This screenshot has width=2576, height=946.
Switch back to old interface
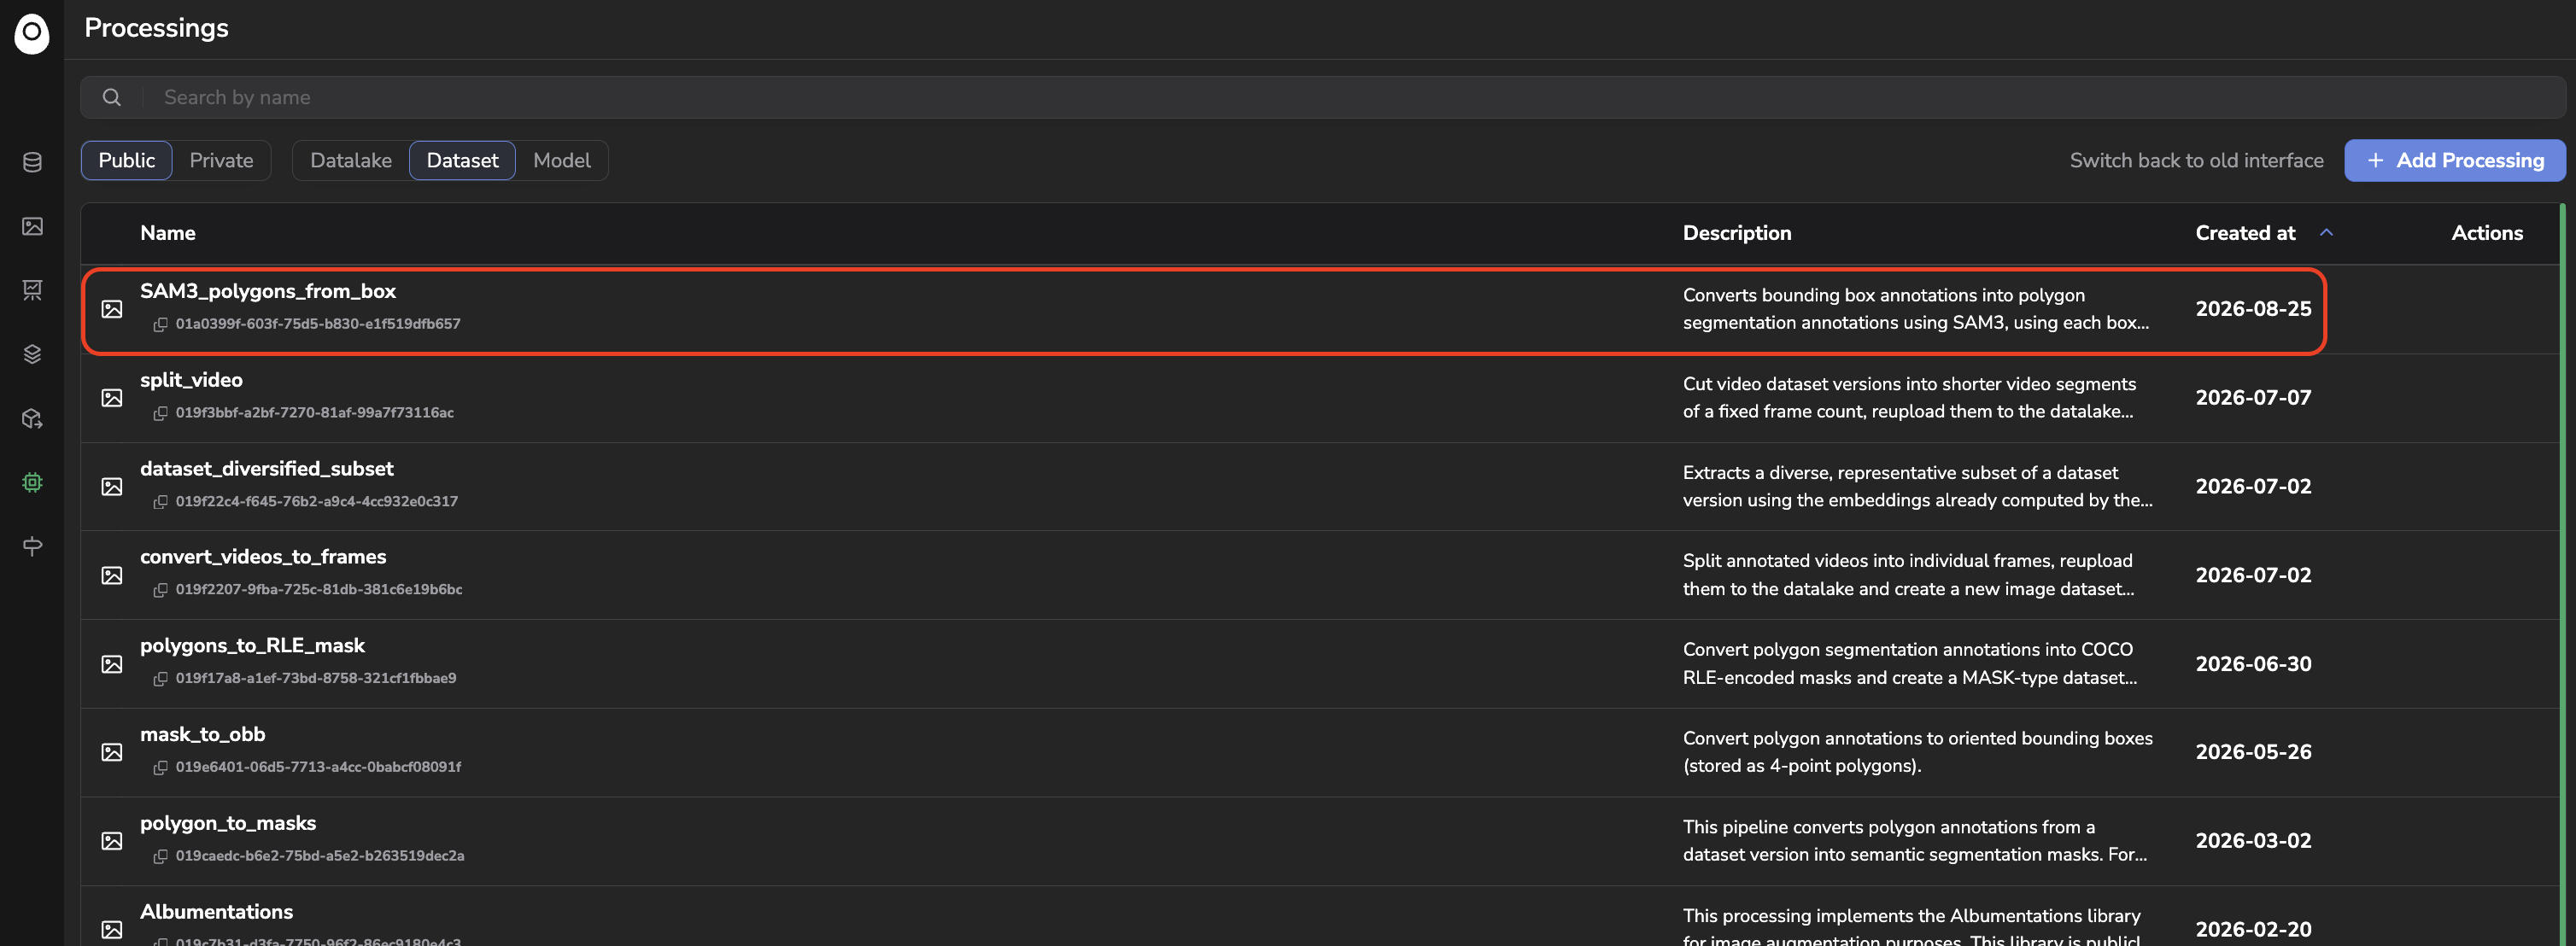pos(2196,160)
